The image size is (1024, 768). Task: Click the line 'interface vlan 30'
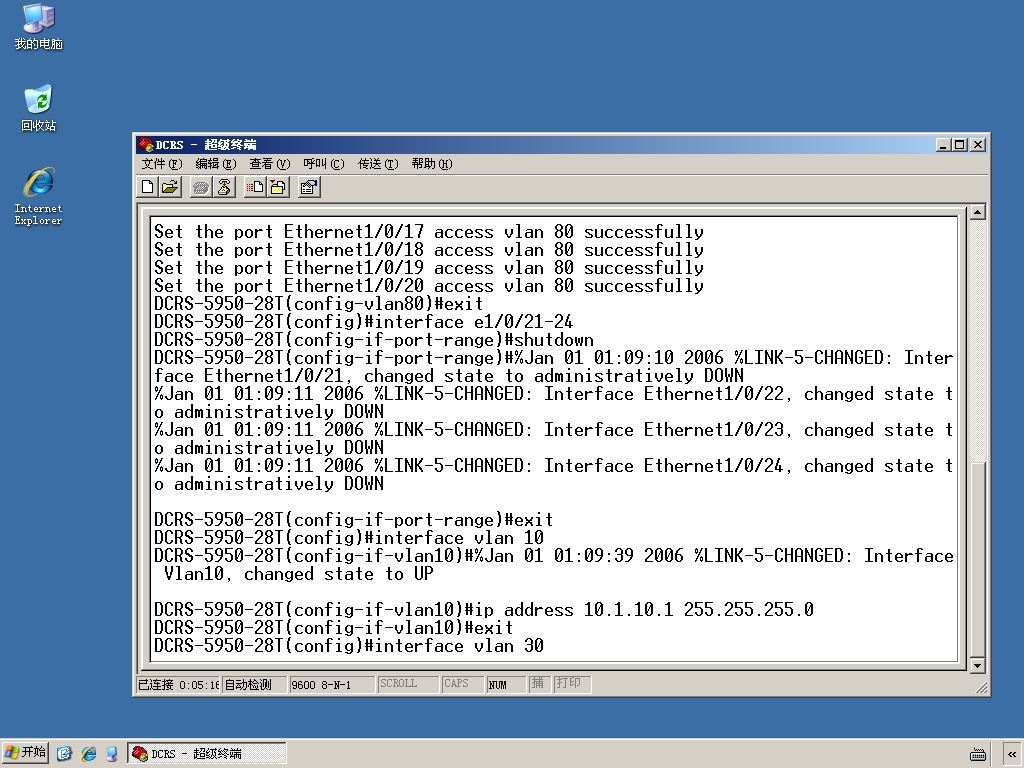[349, 646]
